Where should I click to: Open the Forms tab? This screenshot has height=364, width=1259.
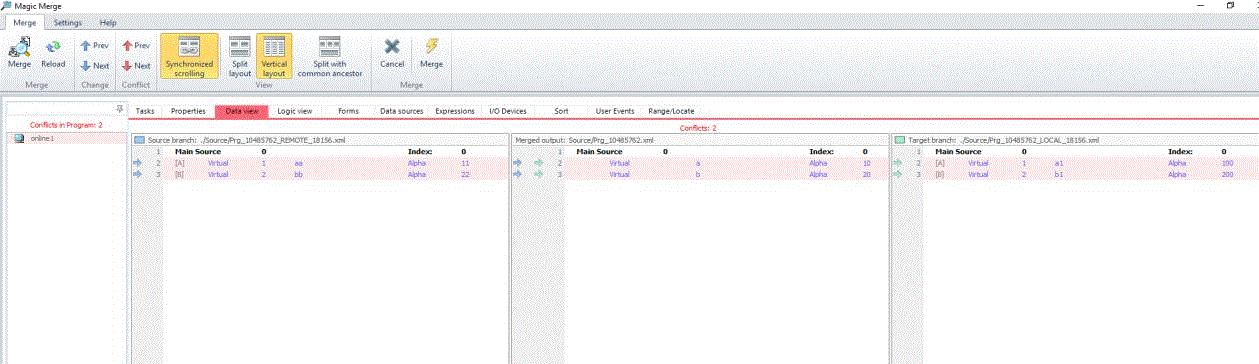(348, 111)
